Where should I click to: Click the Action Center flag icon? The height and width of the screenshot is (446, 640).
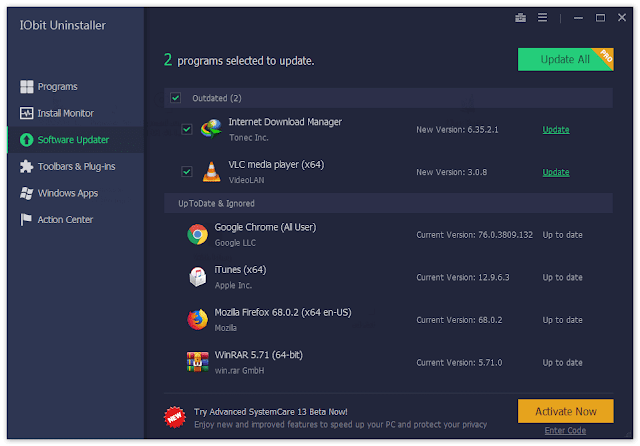[26, 220]
